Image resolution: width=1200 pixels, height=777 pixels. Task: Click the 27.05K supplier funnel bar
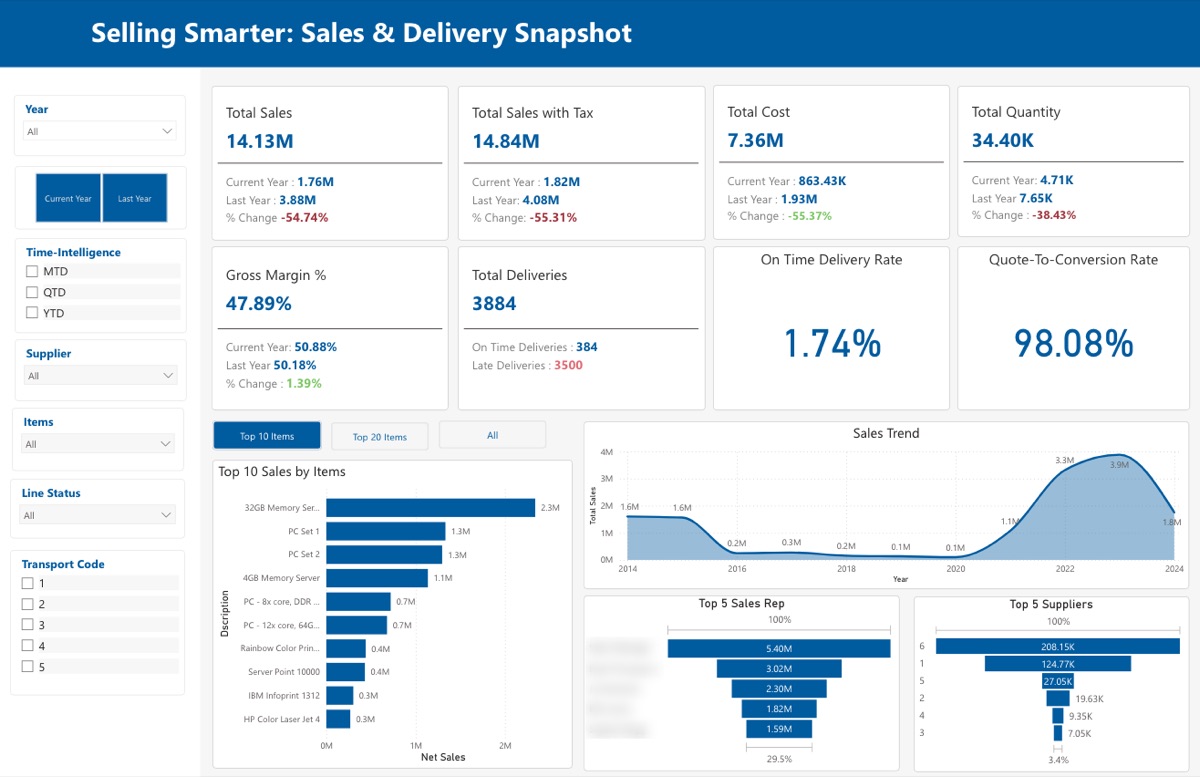click(x=1058, y=681)
